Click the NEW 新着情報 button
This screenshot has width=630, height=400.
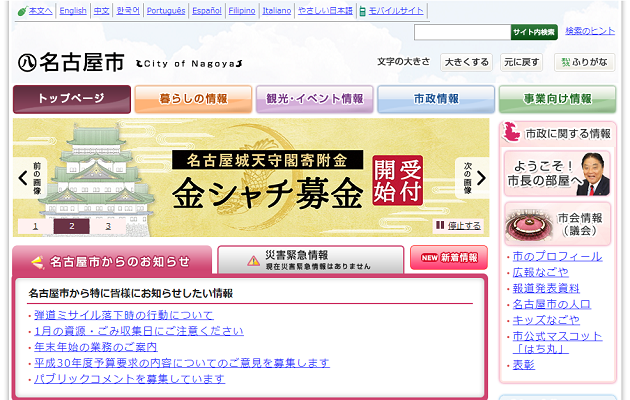point(449,257)
